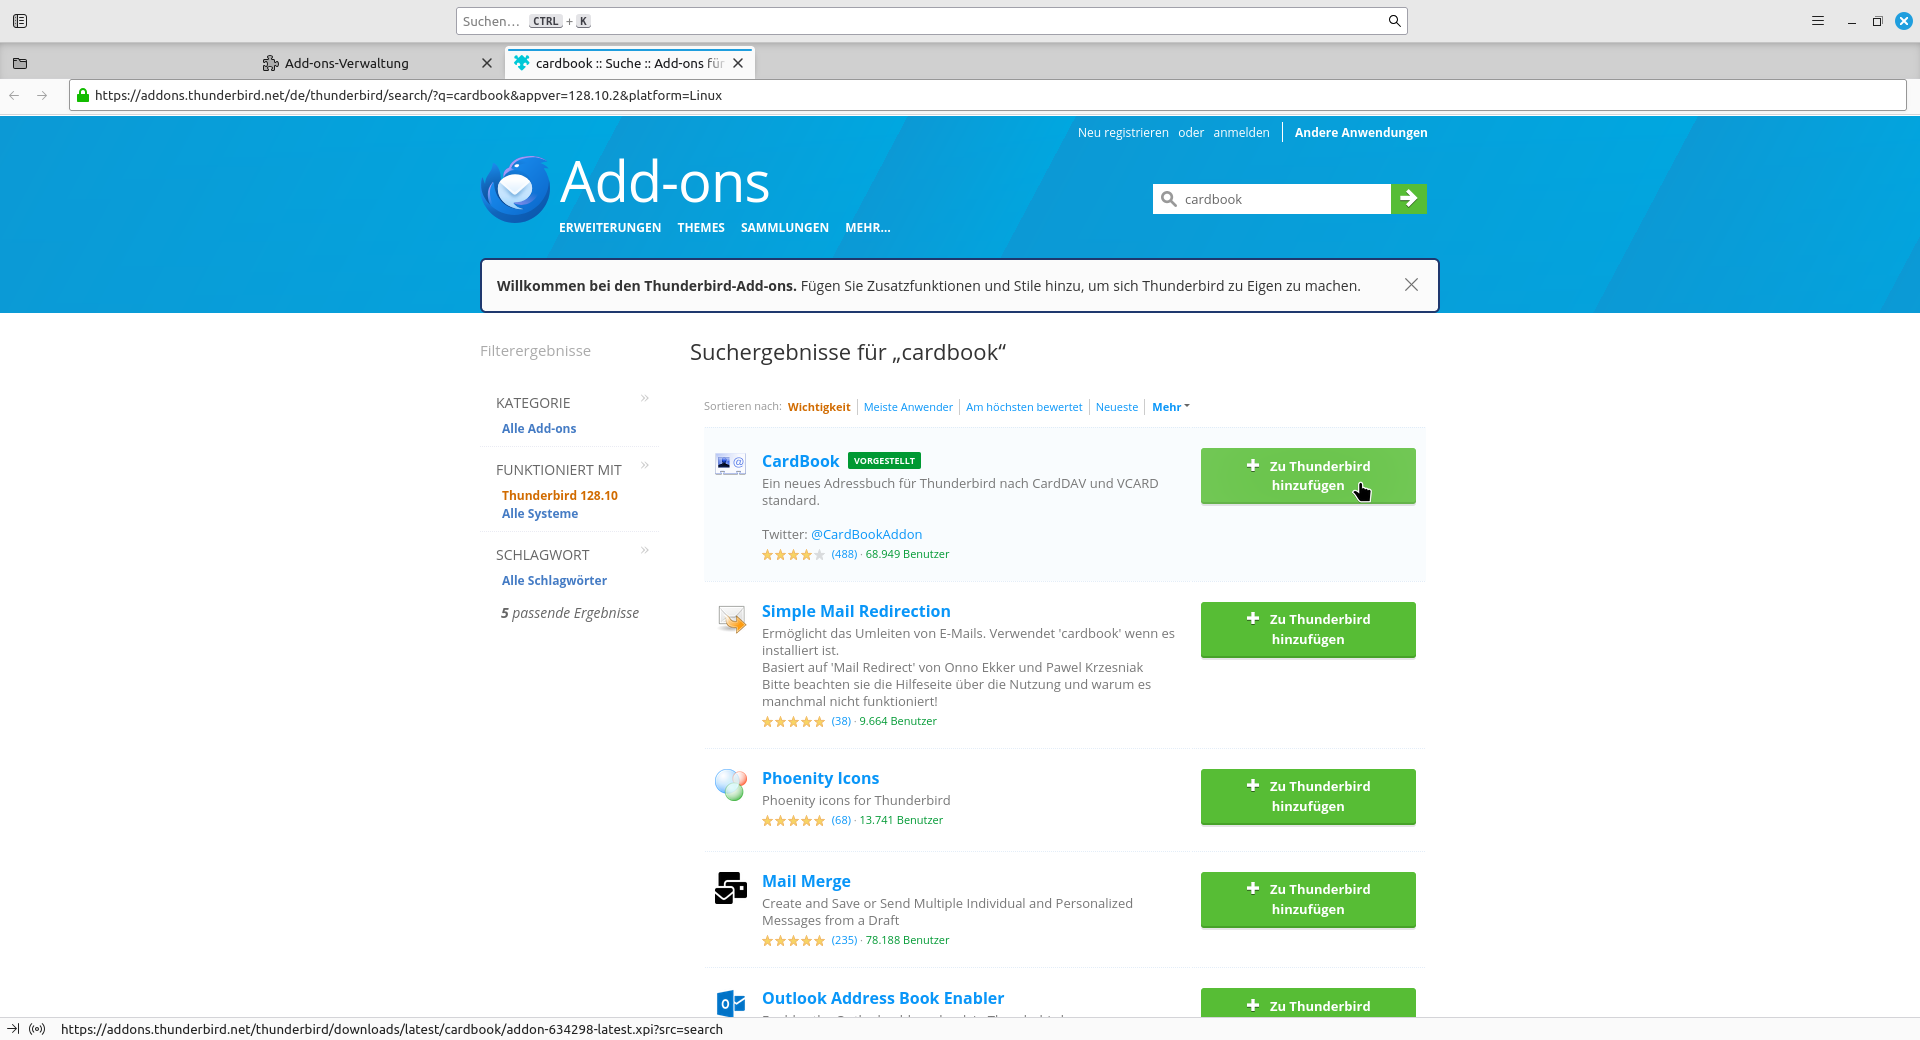Click the folder icon left of the tabs
This screenshot has height=1040, width=1920.
pos(20,63)
